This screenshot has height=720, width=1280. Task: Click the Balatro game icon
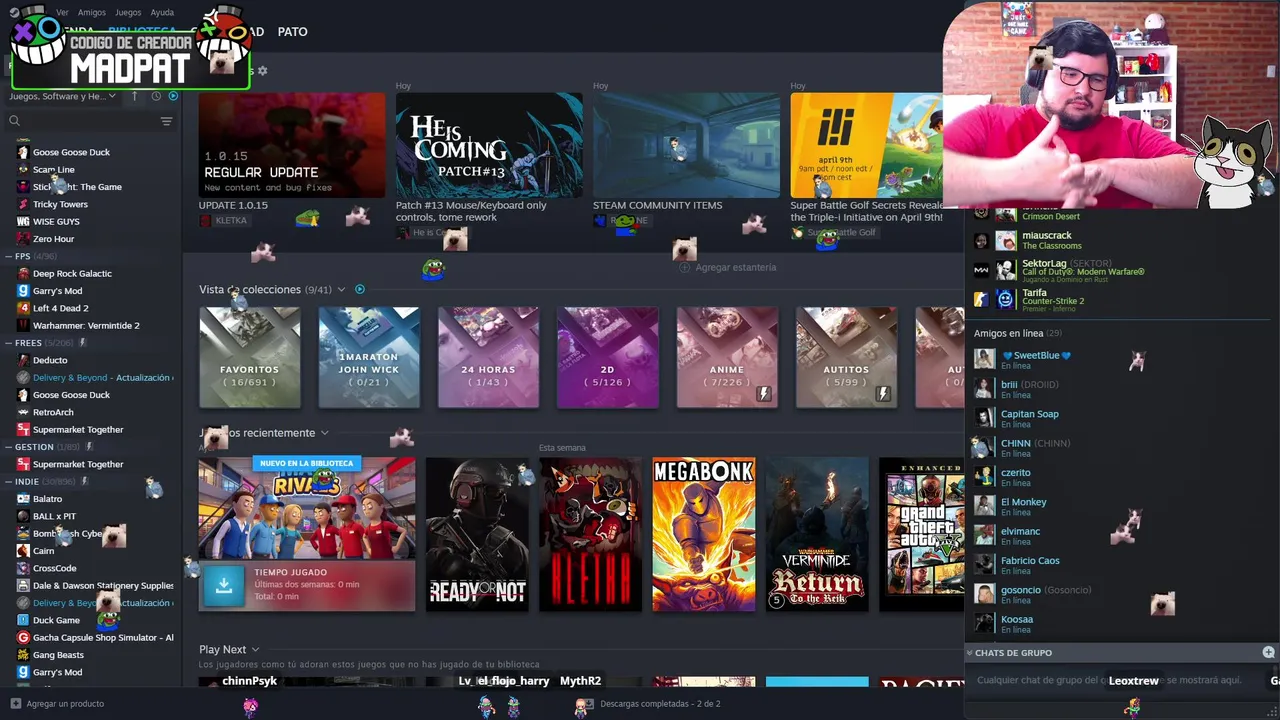[23, 499]
